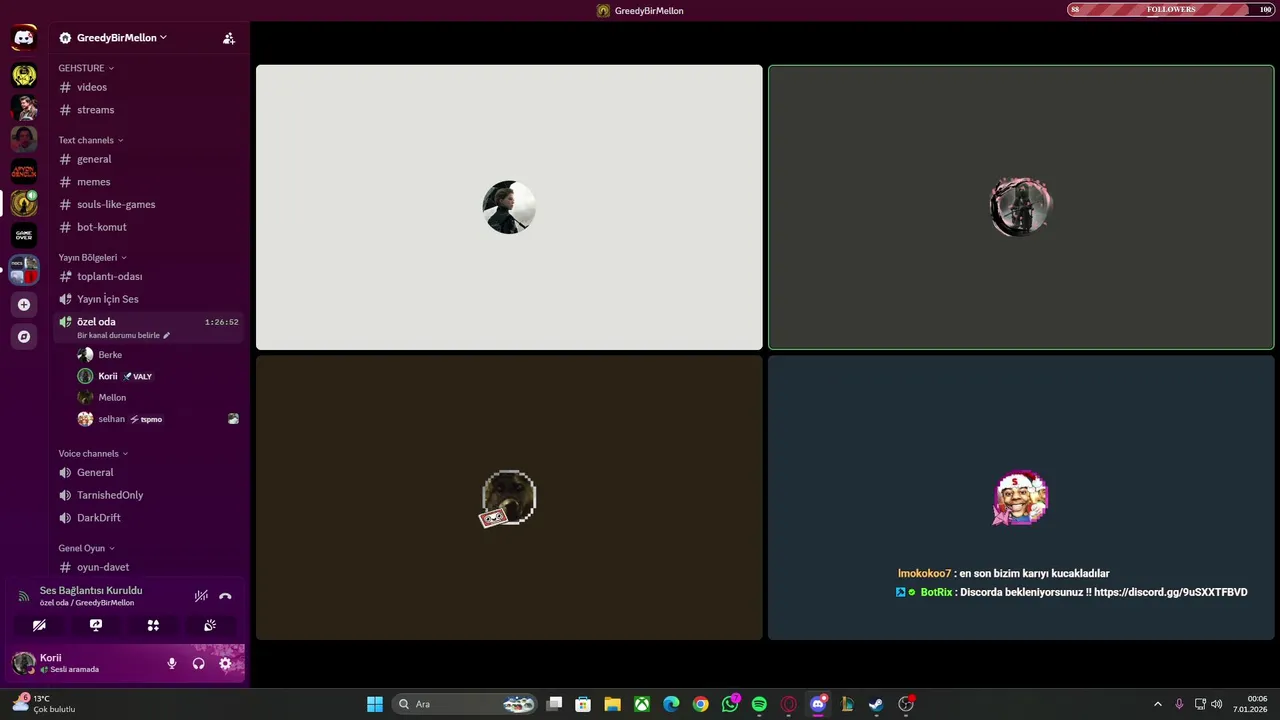Open Google Chrome from the taskbar
Screen dimensions: 1280x720
tap(701, 704)
